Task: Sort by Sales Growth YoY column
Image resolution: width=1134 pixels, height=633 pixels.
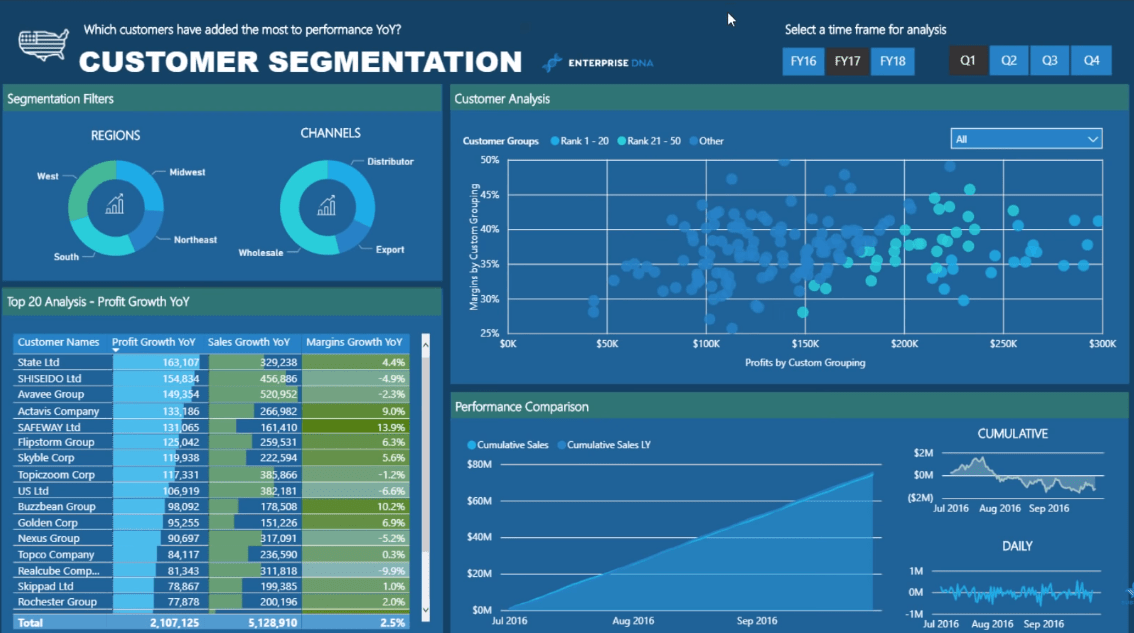Action: coord(248,342)
